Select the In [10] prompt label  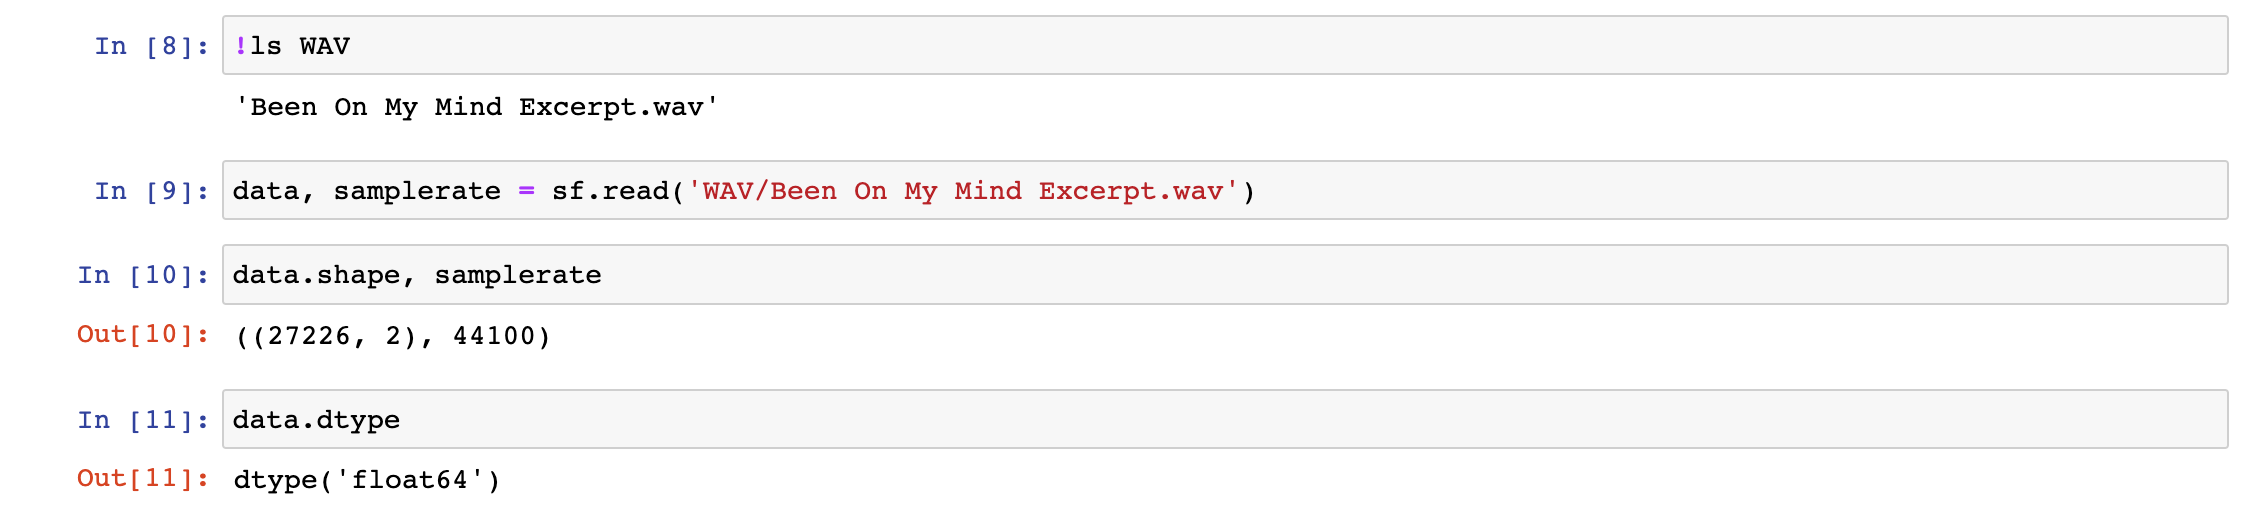click(143, 275)
